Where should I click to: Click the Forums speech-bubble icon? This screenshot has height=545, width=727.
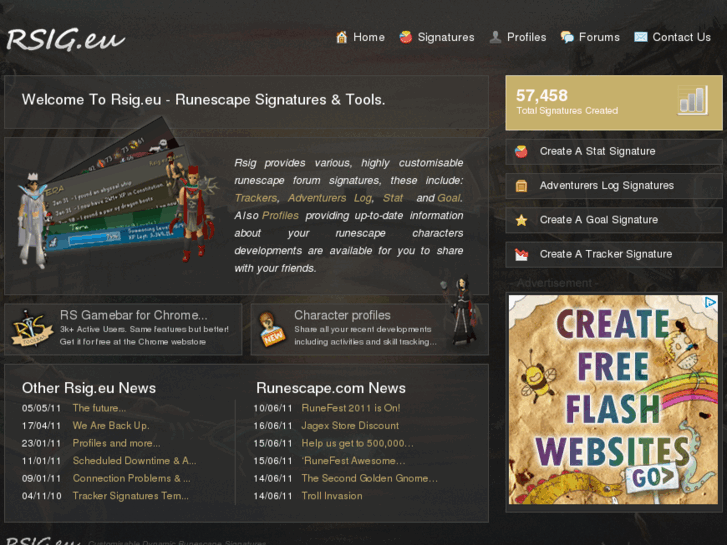click(x=567, y=37)
